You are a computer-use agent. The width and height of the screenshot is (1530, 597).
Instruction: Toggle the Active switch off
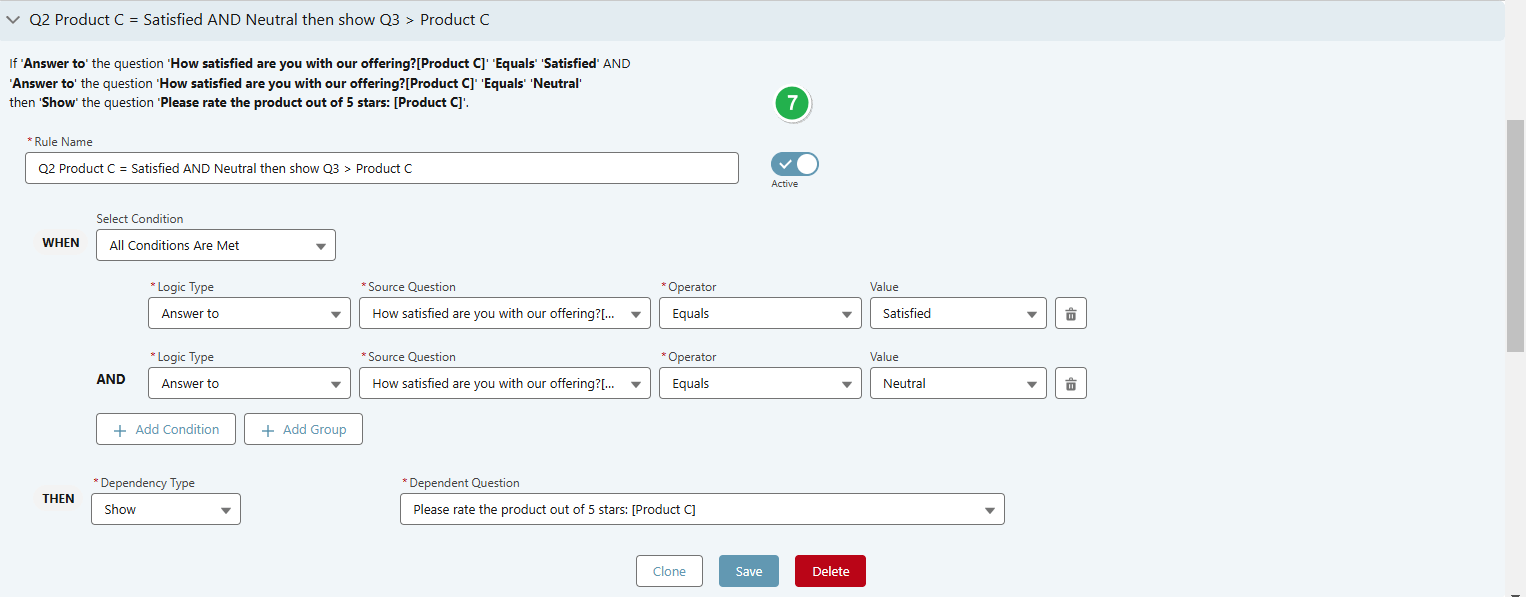[793, 163]
